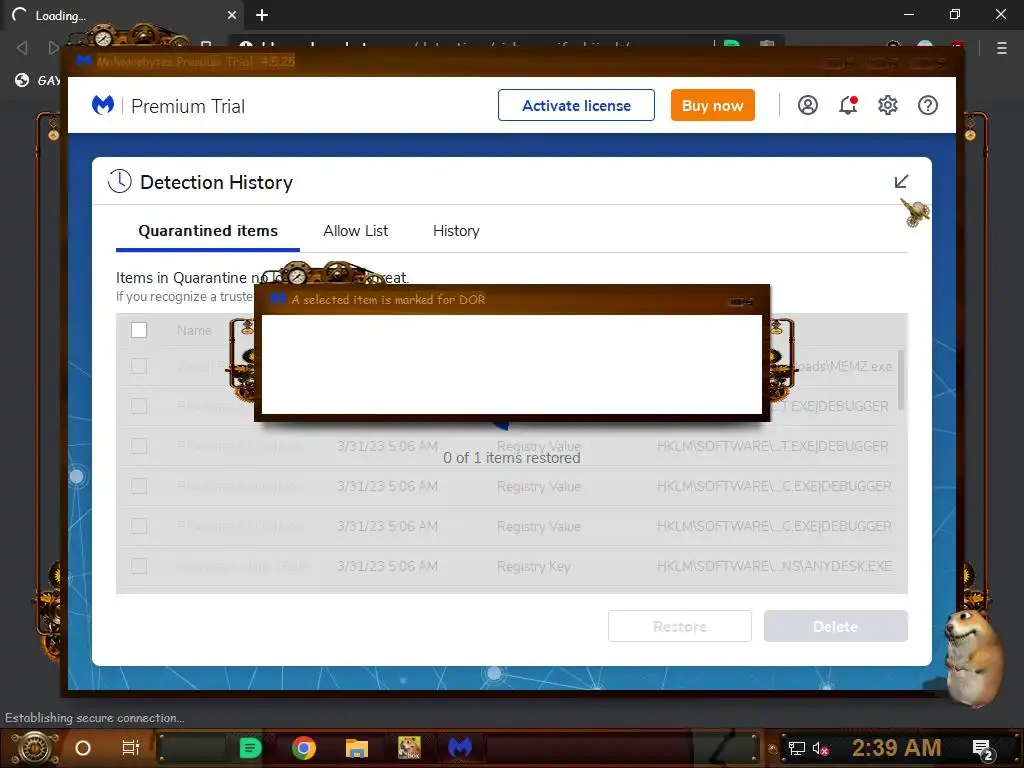Image resolution: width=1024 pixels, height=768 pixels.
Task: Go forward in the browser
Action: click(x=53, y=48)
